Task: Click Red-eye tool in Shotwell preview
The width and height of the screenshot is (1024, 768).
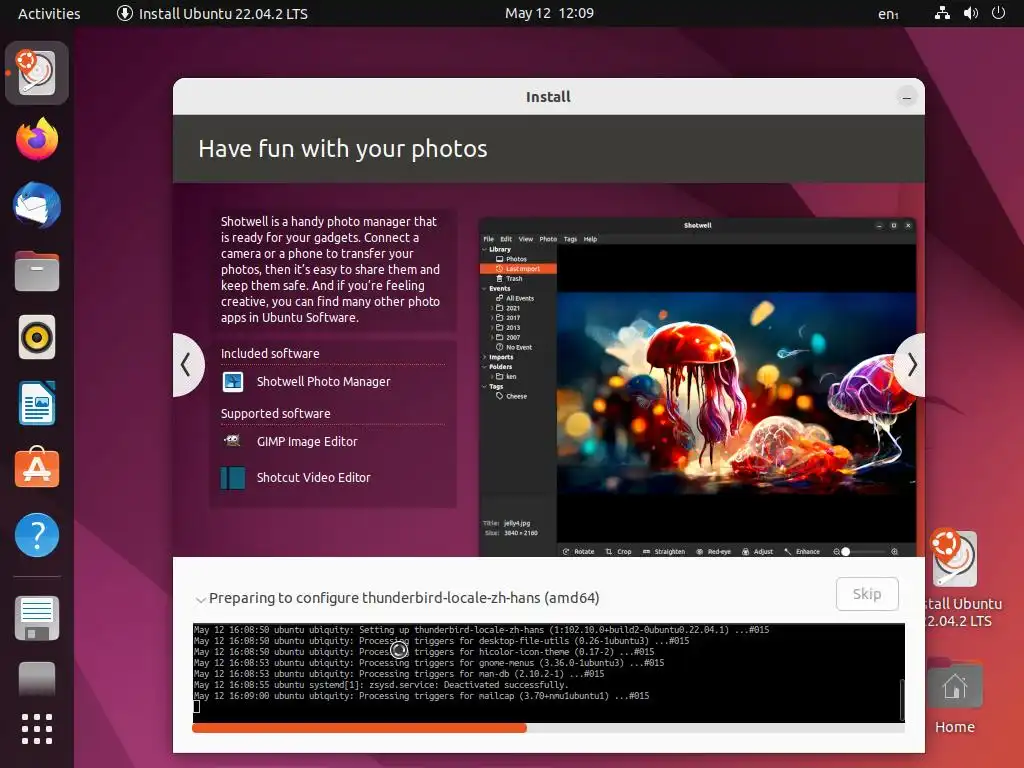Action: point(713,552)
